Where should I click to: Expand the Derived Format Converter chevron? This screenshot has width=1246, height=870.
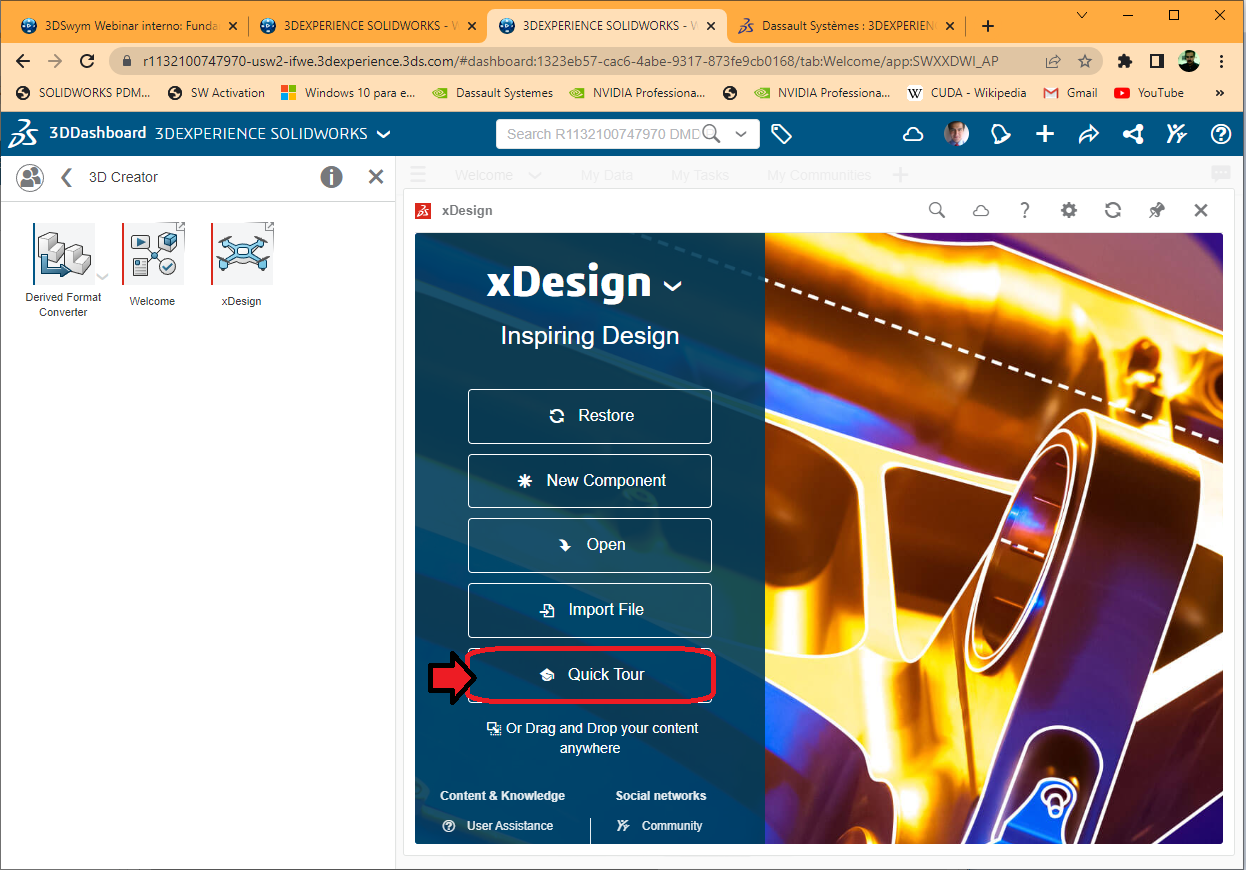click(x=102, y=277)
